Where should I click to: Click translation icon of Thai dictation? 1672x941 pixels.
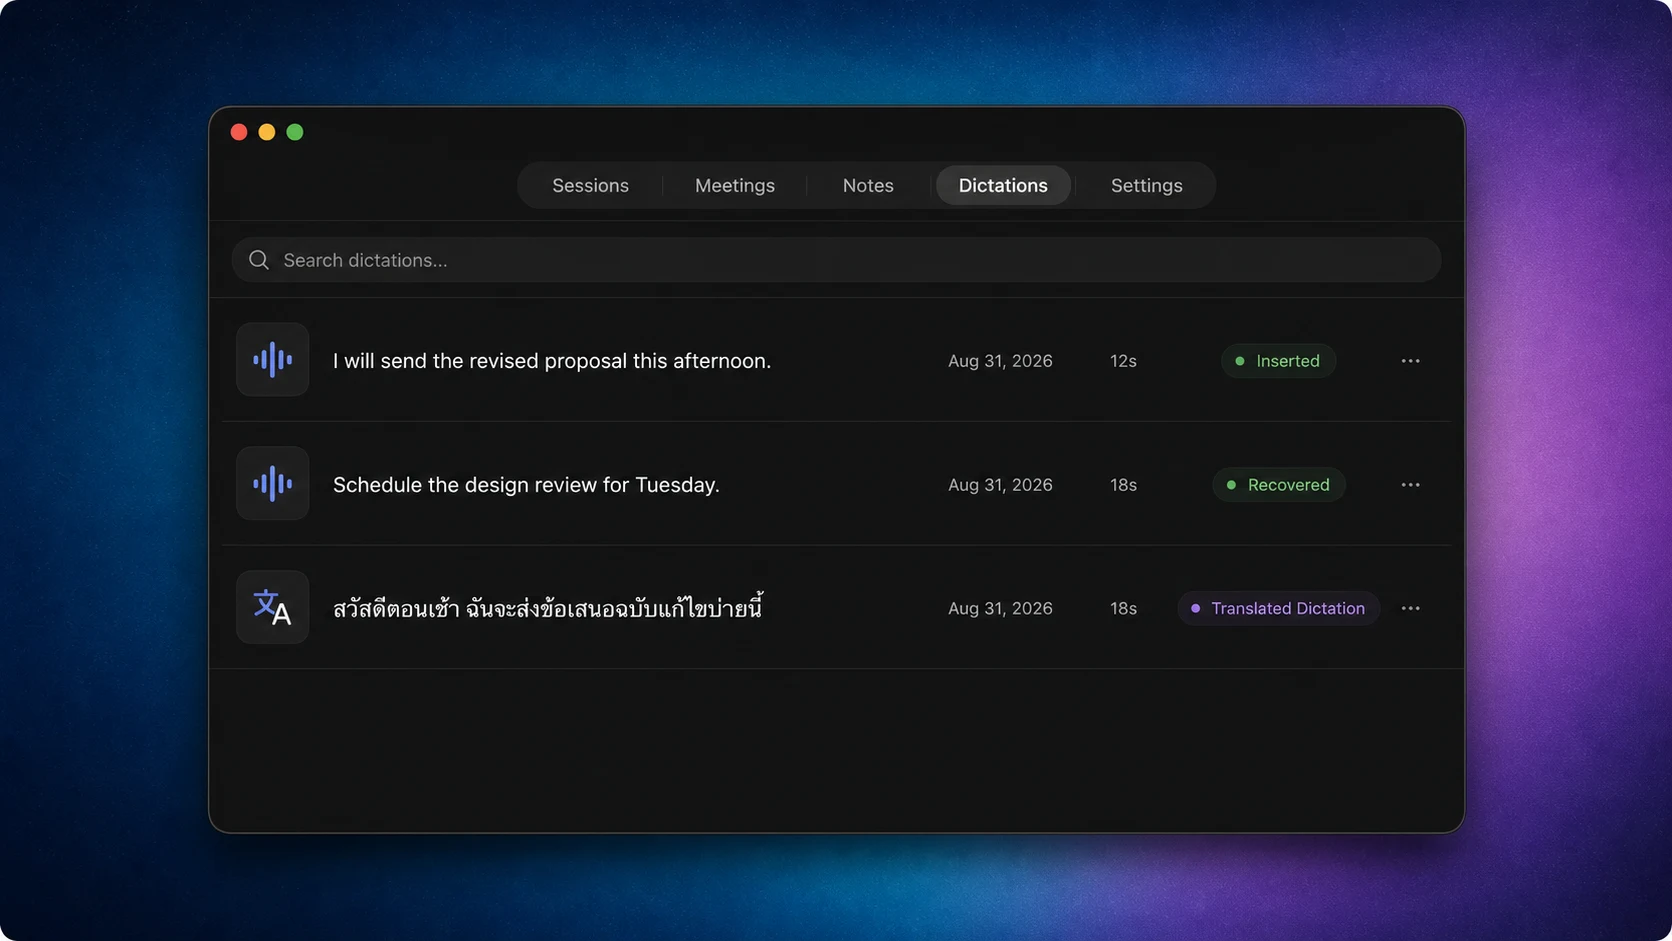tap(272, 608)
